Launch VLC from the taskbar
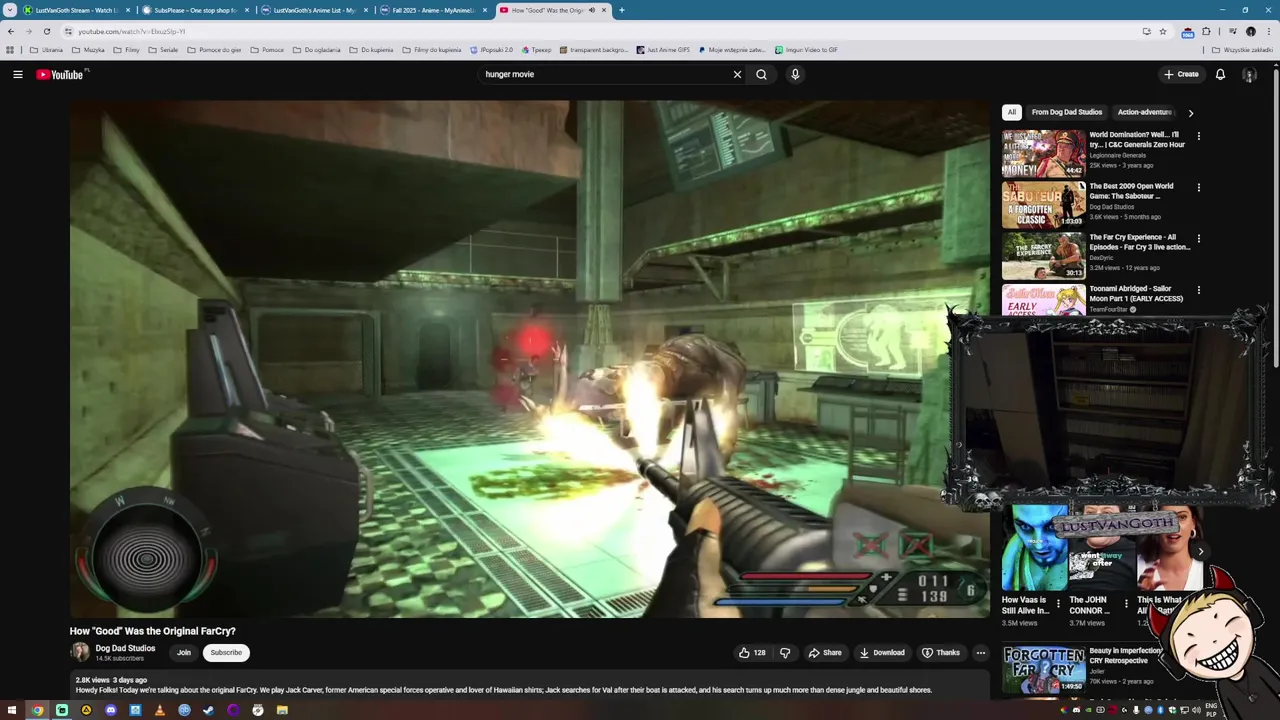The width and height of the screenshot is (1280, 720). pos(160,710)
